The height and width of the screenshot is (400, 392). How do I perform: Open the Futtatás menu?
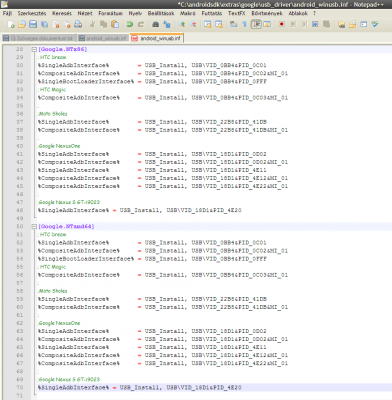[212, 13]
